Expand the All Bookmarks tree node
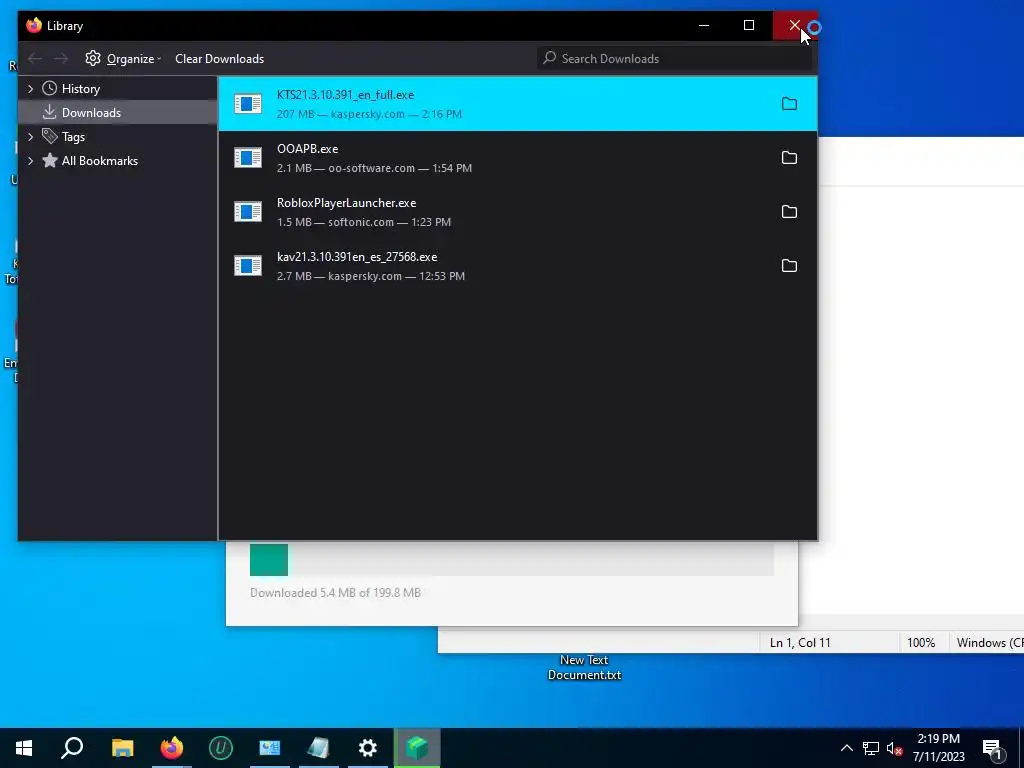 (30, 161)
